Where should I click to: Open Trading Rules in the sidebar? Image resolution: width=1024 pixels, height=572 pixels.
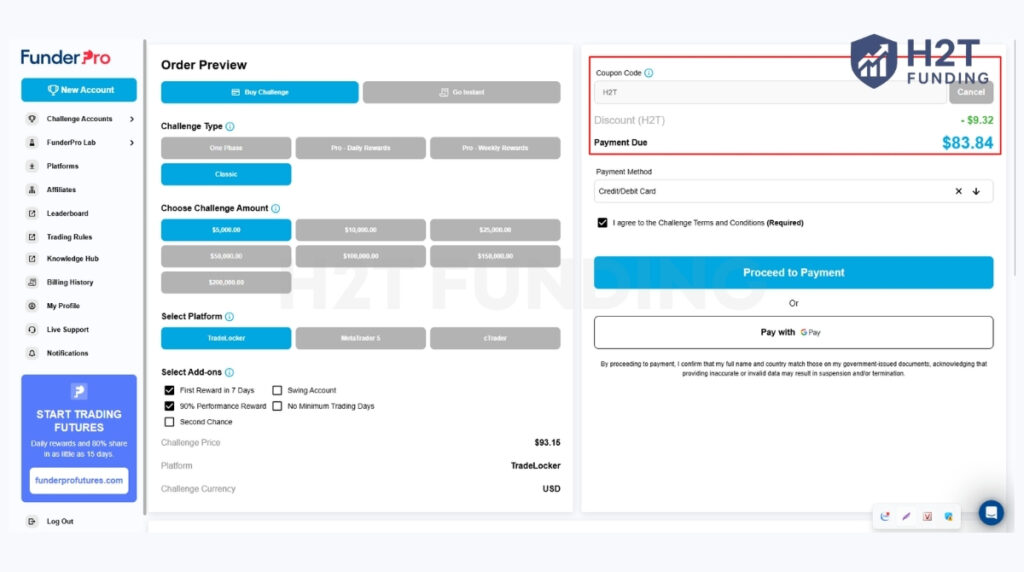tap(69, 236)
